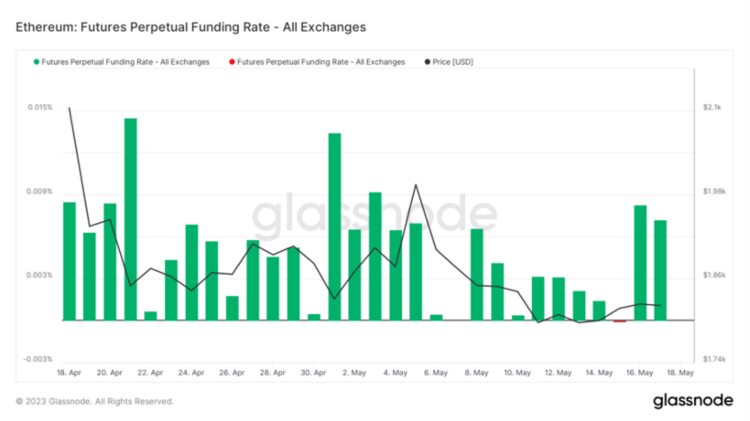The width and height of the screenshot is (750, 421).
Task: Click the 0.015% left axis label
Action: (x=39, y=107)
